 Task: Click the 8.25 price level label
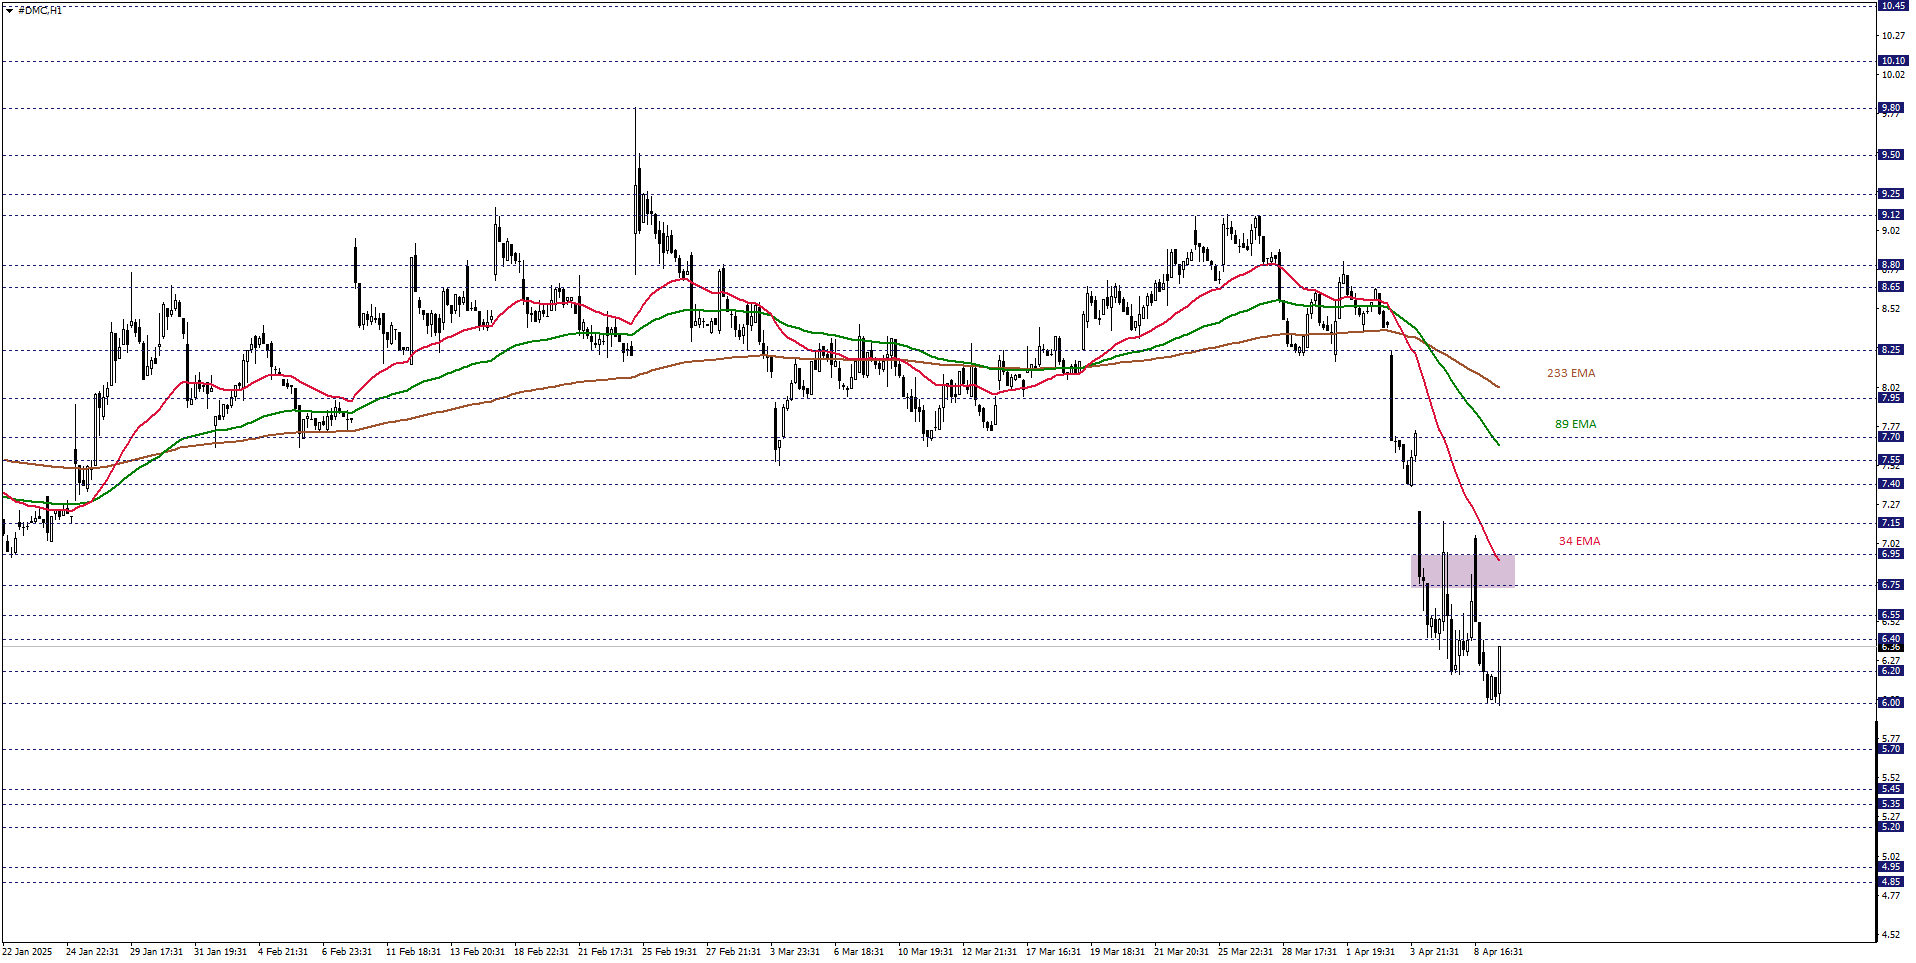pyautogui.click(x=1890, y=350)
